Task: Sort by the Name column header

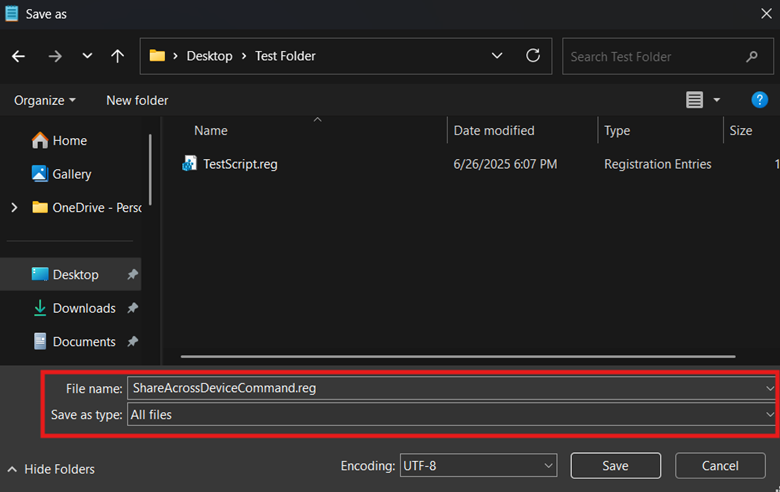Action: pyautogui.click(x=211, y=131)
